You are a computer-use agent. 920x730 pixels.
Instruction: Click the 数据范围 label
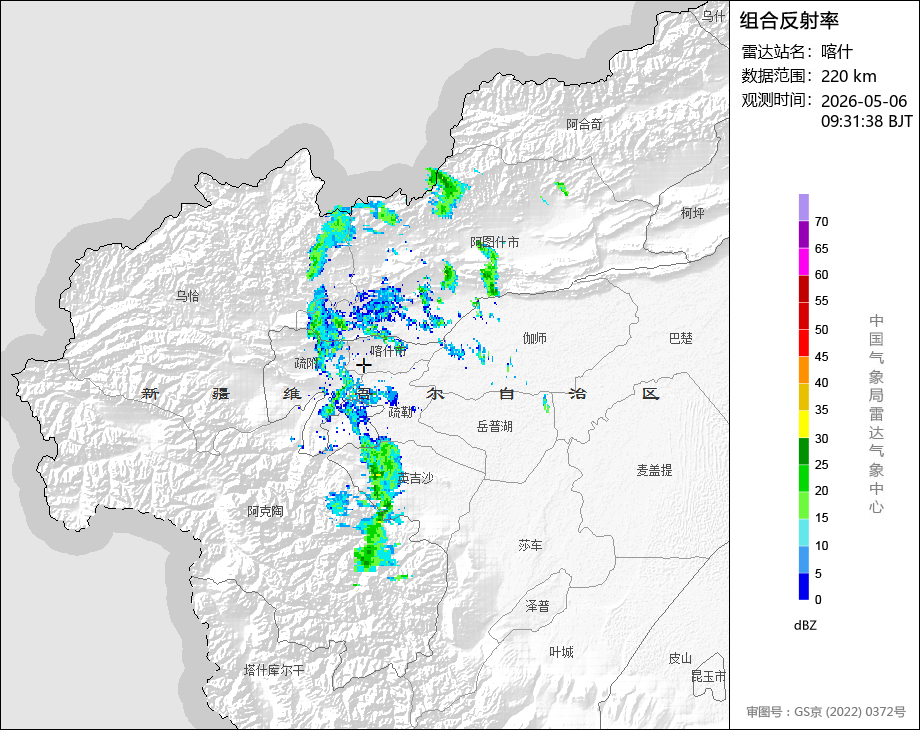coord(775,76)
